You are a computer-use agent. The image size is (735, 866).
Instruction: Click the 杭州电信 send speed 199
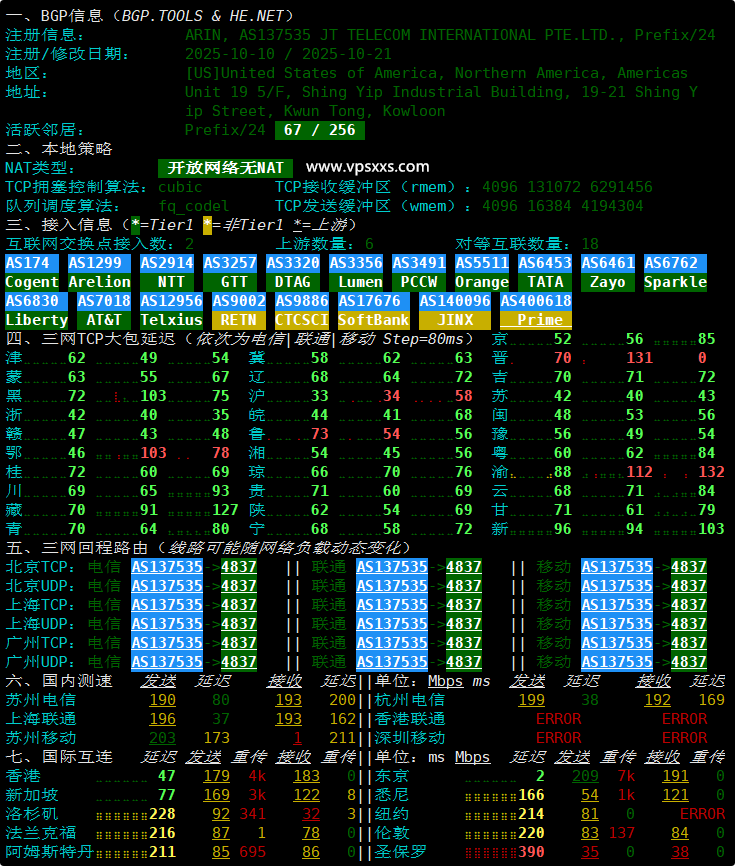coord(531,700)
